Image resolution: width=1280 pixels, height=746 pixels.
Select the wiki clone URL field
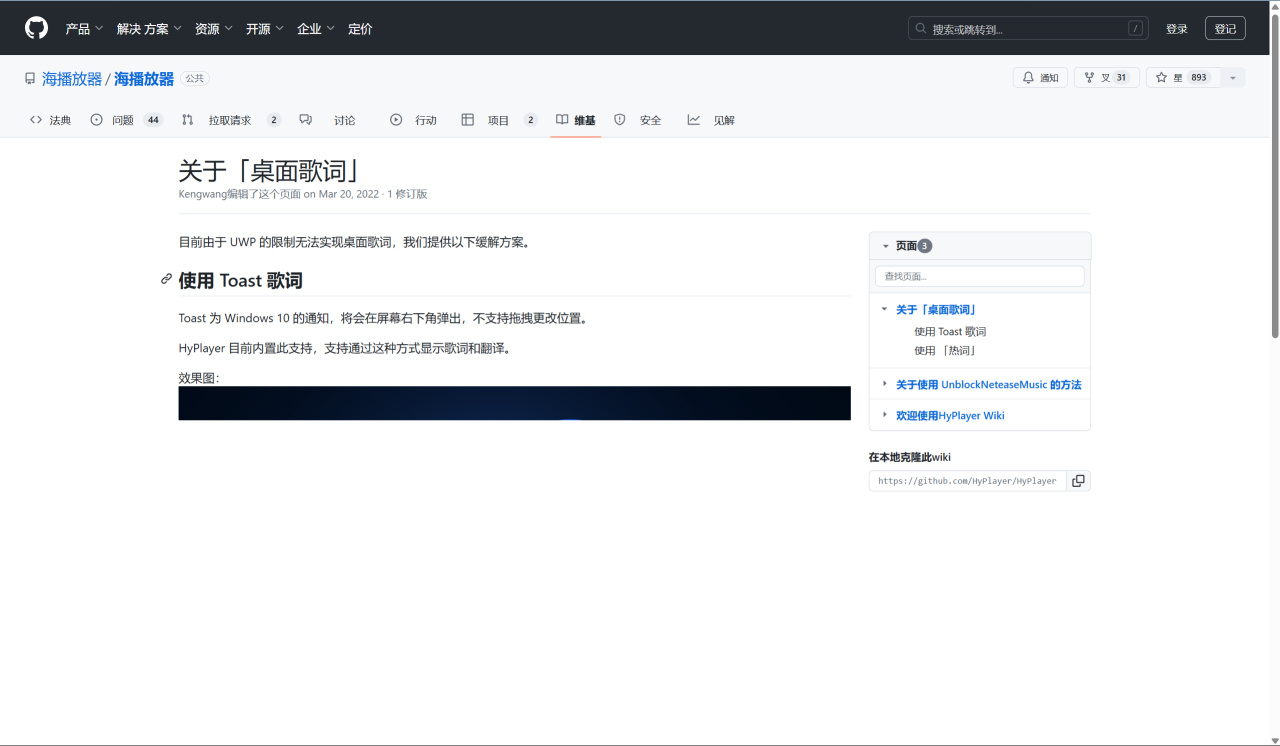968,481
